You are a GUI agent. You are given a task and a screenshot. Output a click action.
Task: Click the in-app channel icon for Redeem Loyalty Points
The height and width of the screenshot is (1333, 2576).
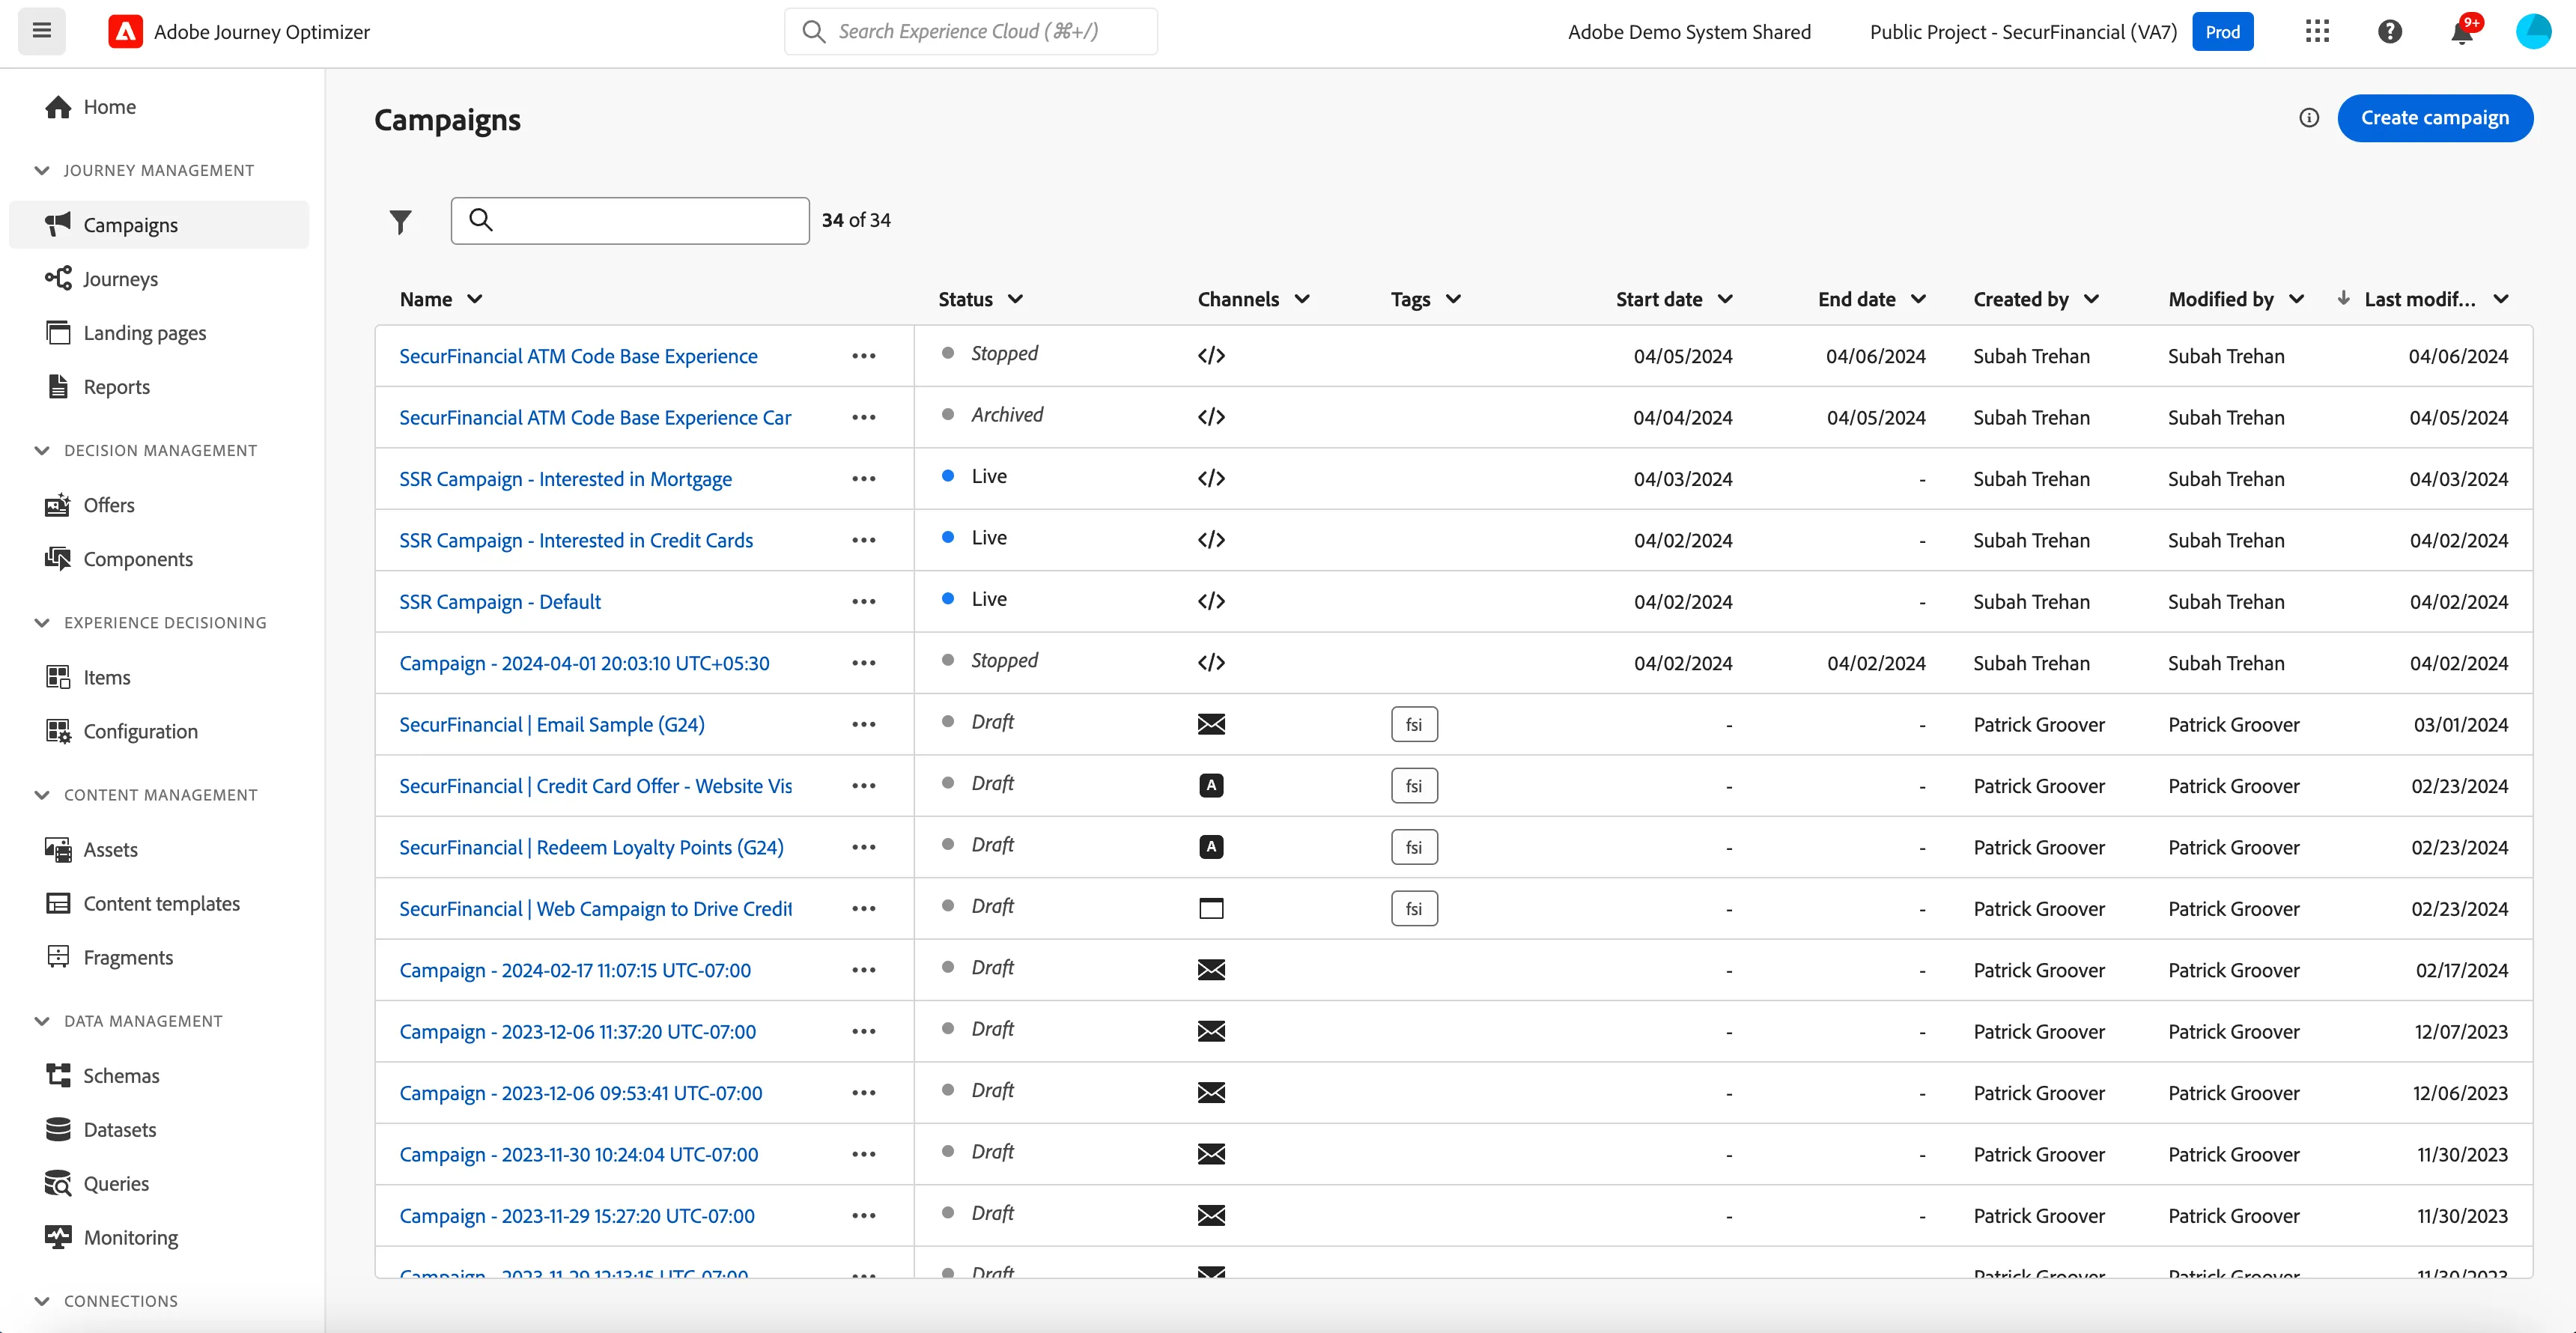1211,847
